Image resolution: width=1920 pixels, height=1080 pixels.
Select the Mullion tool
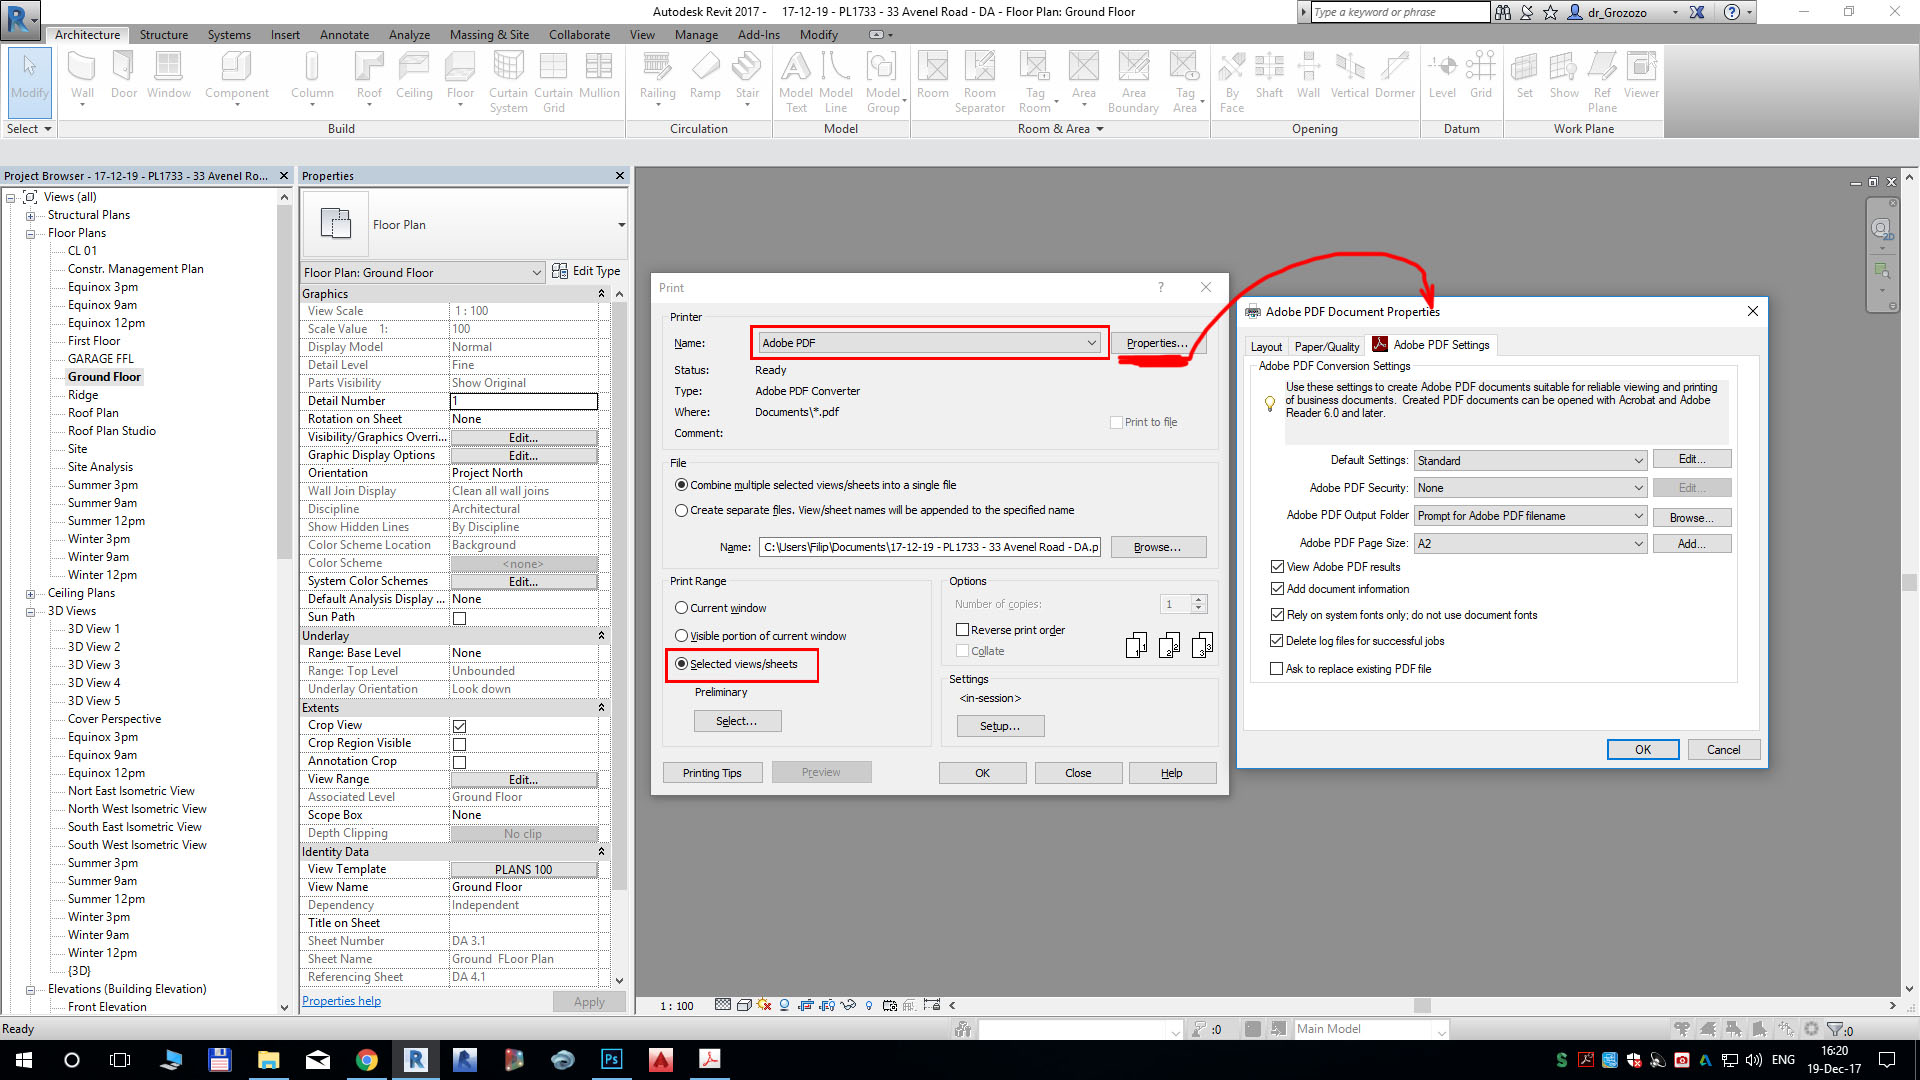599,76
